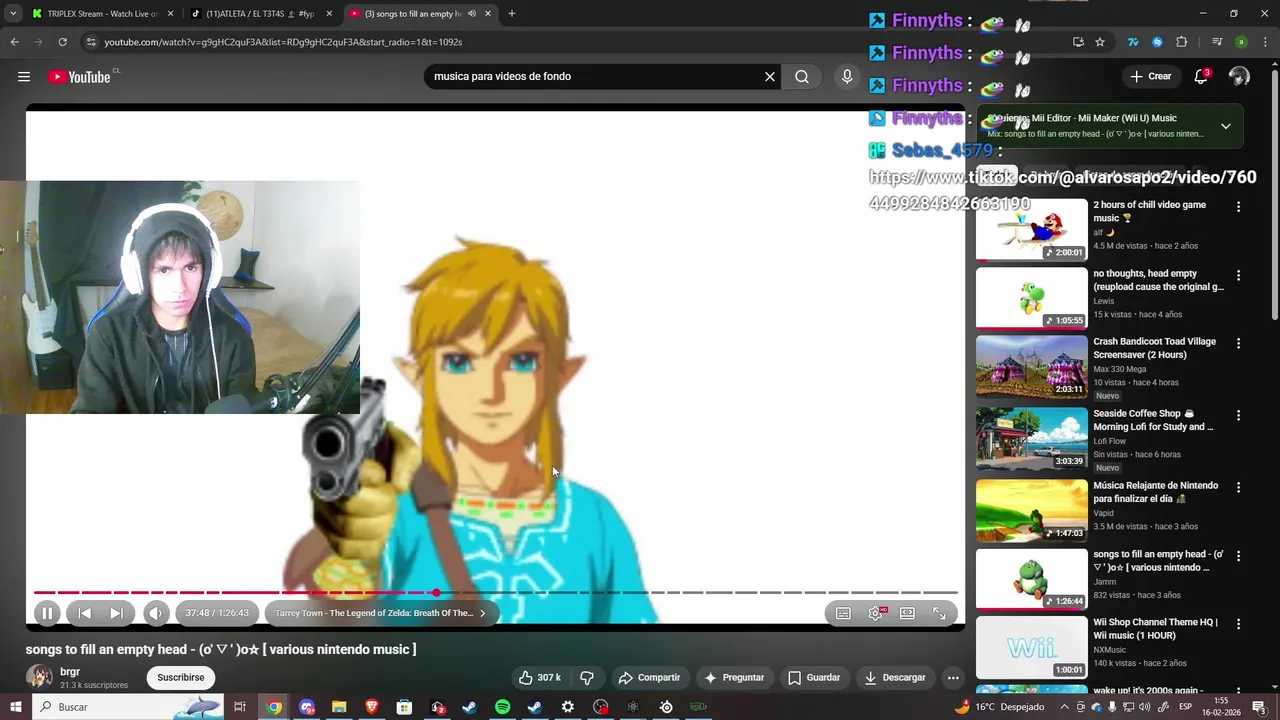
Task: Open Crash Bandicoot Toad Village thumbnail
Action: tap(1031, 366)
